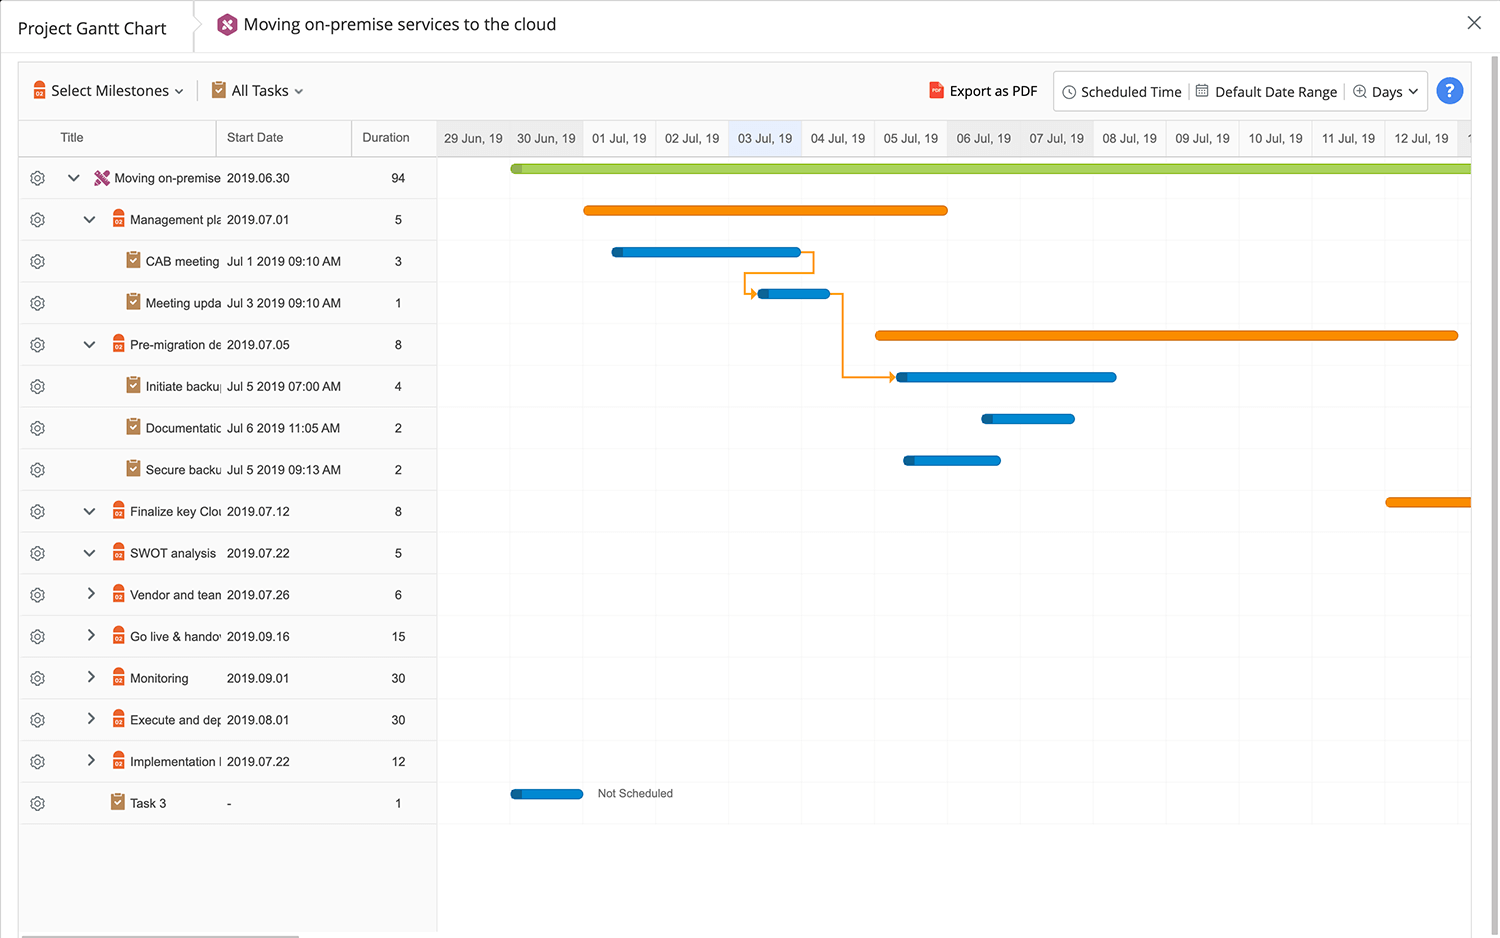Select the 03 Jul, 19 column header

click(764, 138)
